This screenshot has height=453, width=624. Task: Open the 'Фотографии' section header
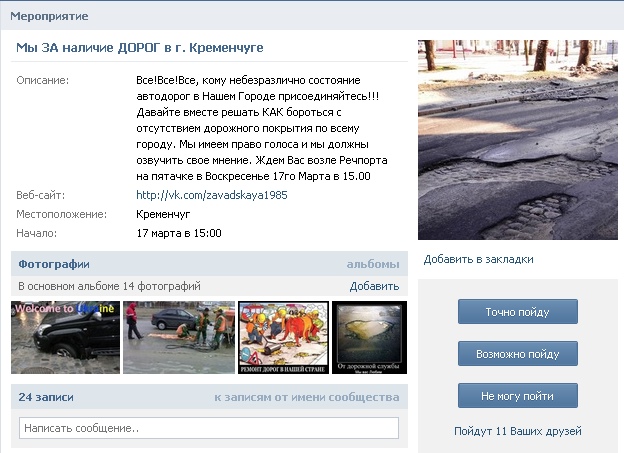click(x=54, y=264)
